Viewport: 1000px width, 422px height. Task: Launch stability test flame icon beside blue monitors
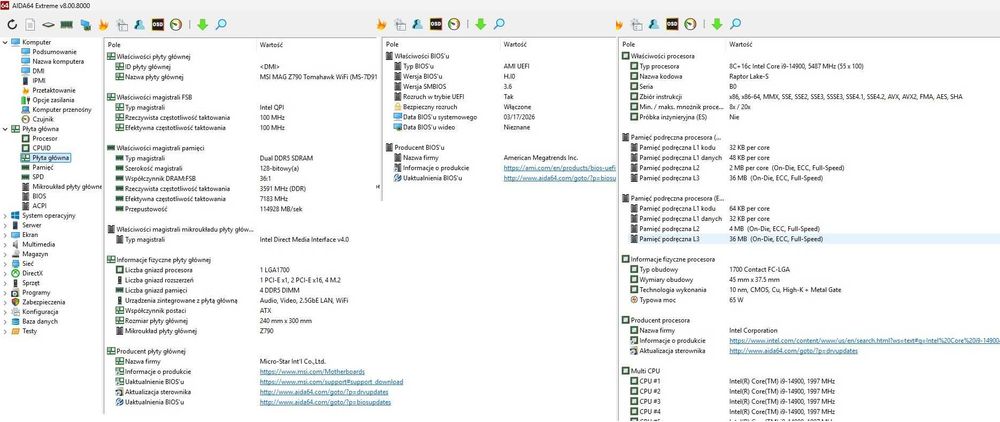[x=103, y=25]
